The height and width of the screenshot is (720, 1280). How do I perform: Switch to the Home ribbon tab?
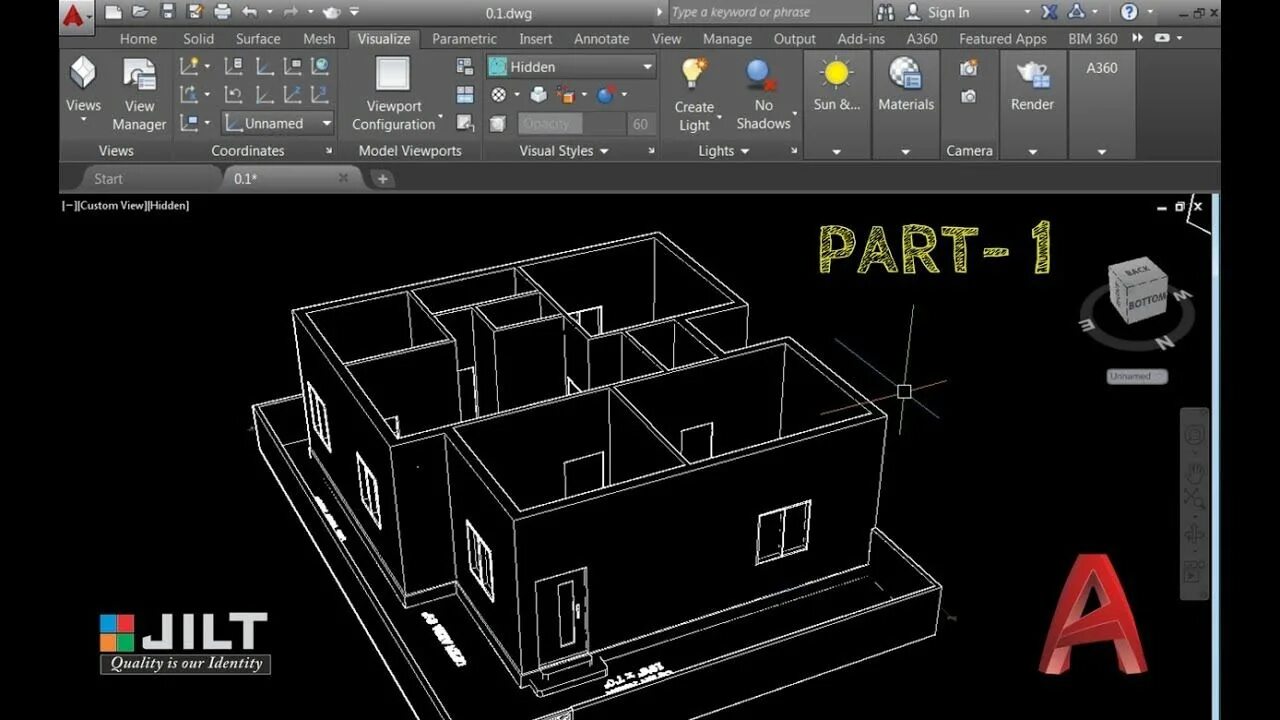138,39
